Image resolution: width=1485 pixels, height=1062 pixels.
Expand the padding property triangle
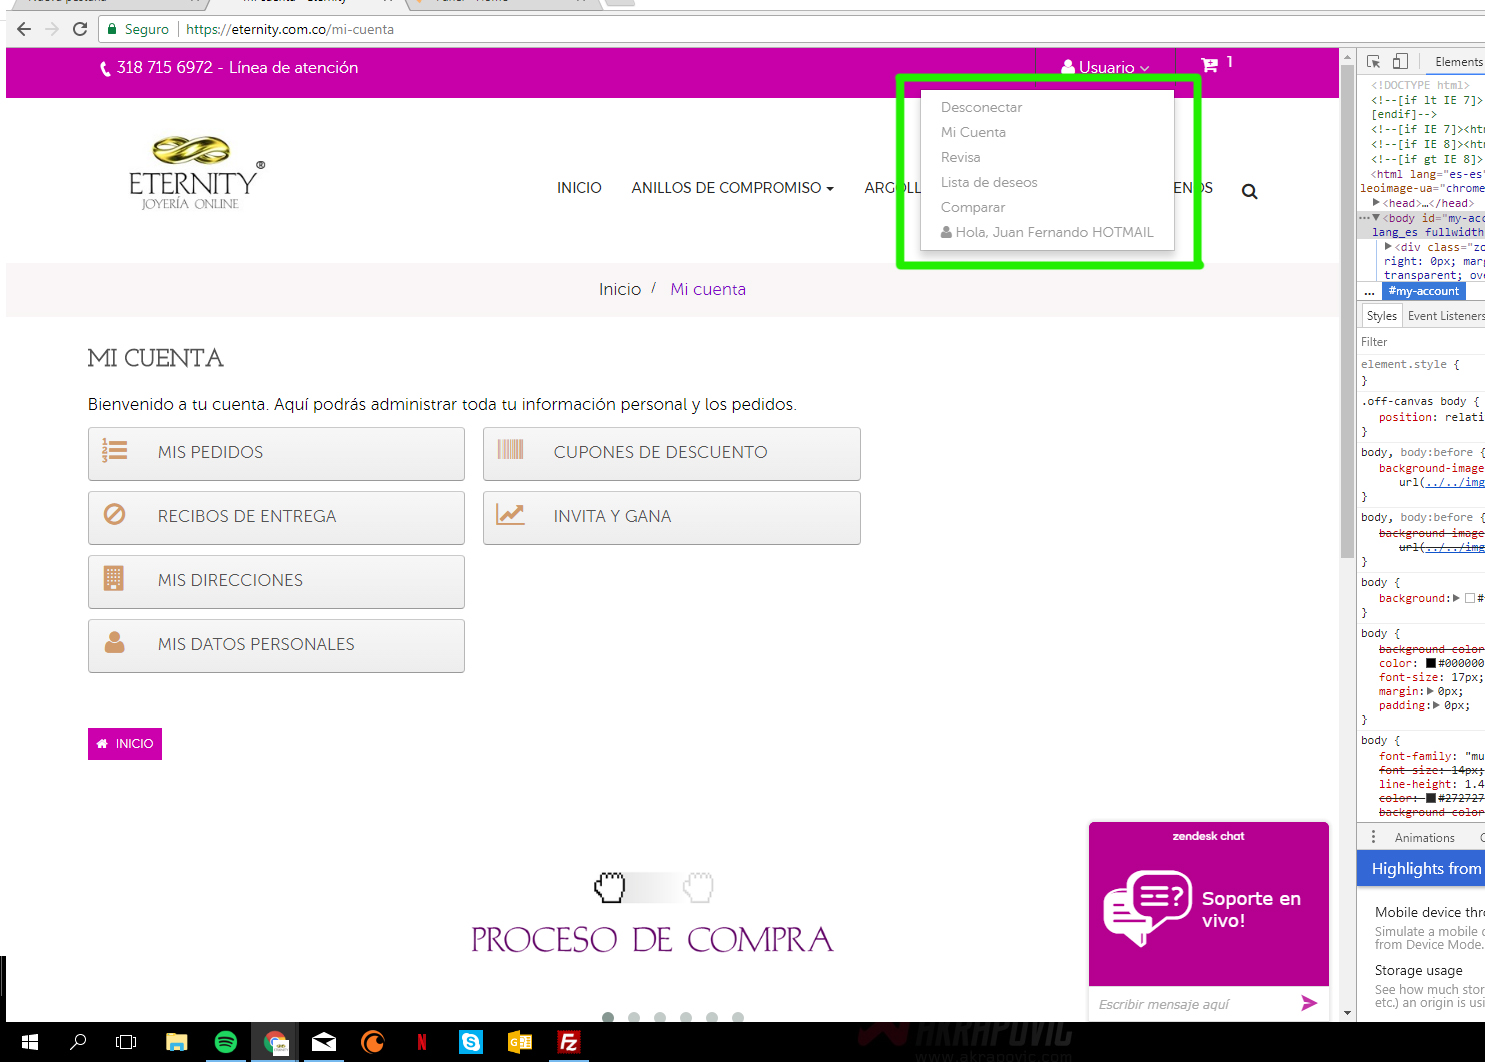tap(1437, 705)
